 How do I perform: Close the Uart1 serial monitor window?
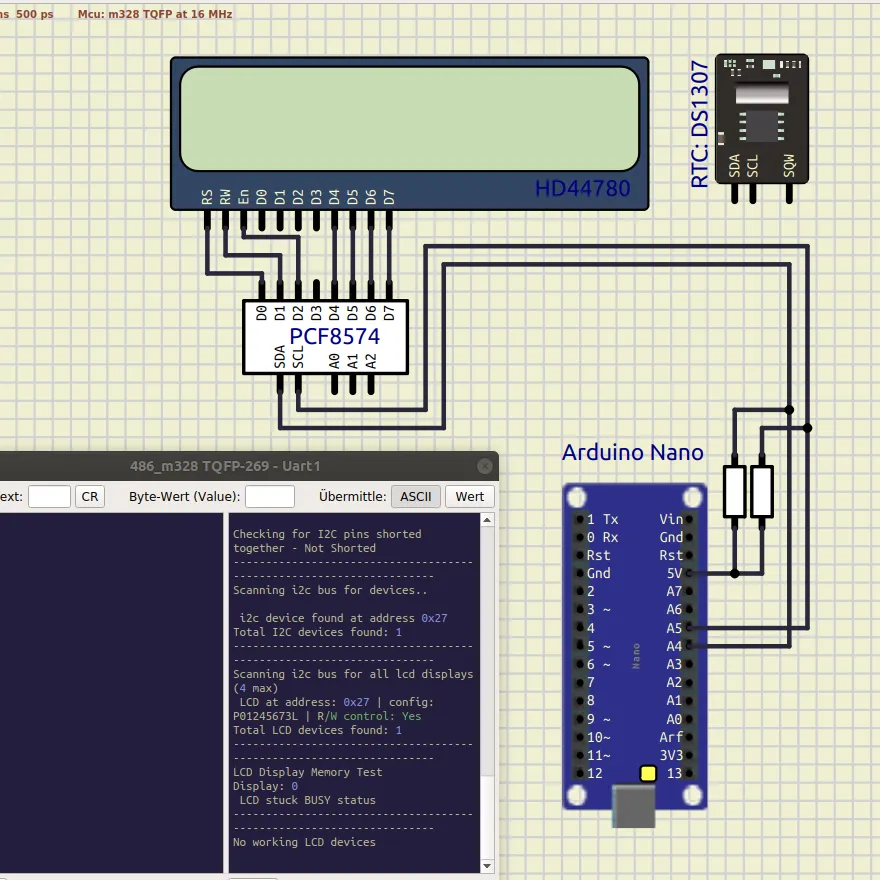pos(485,466)
